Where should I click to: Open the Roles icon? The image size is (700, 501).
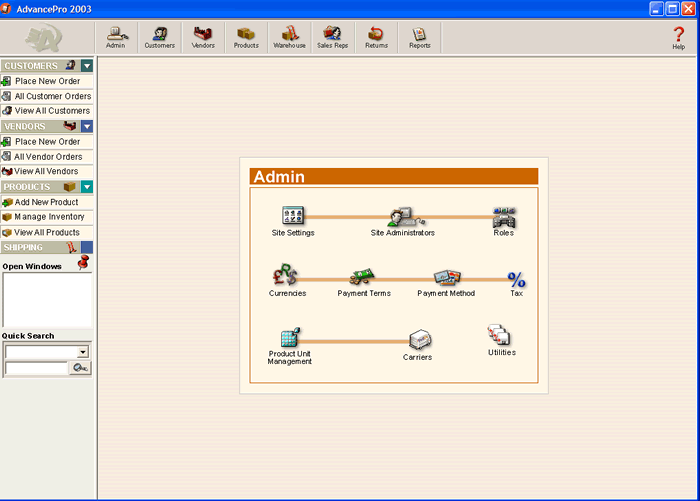point(504,221)
